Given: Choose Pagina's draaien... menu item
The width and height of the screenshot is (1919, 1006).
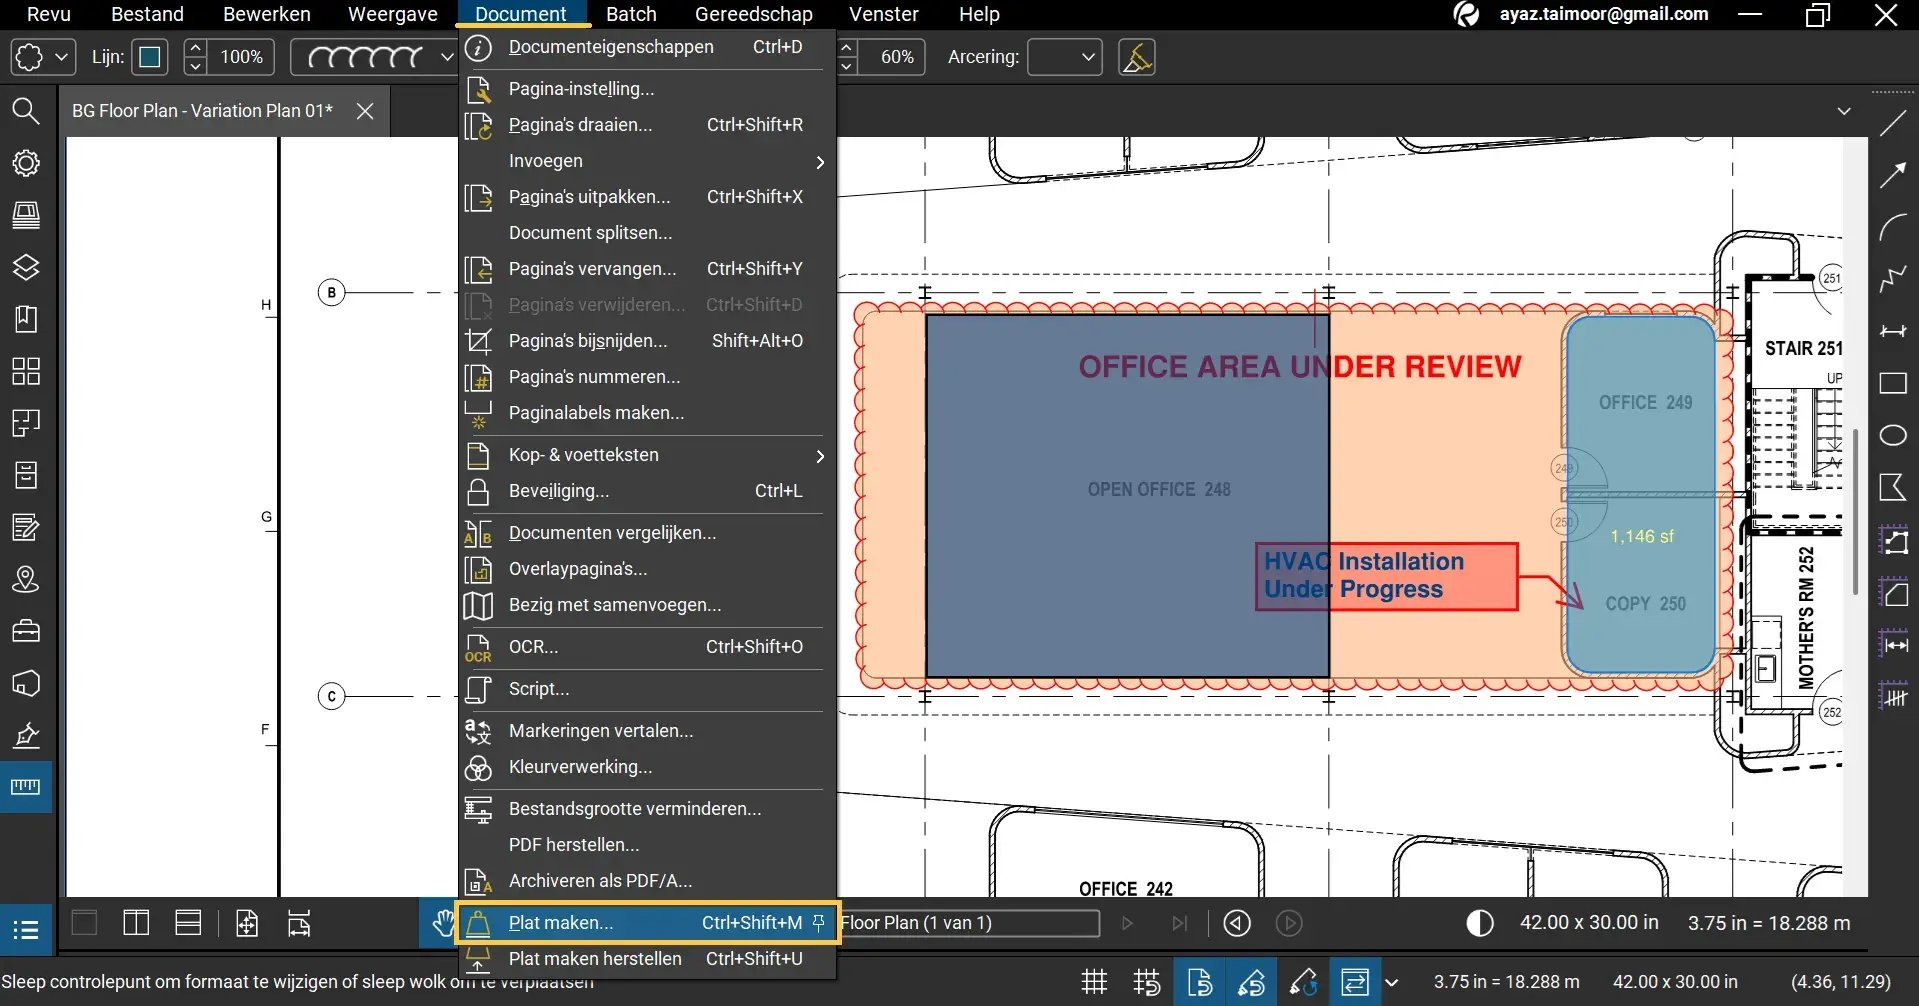Looking at the screenshot, I should pyautogui.click(x=647, y=125).
